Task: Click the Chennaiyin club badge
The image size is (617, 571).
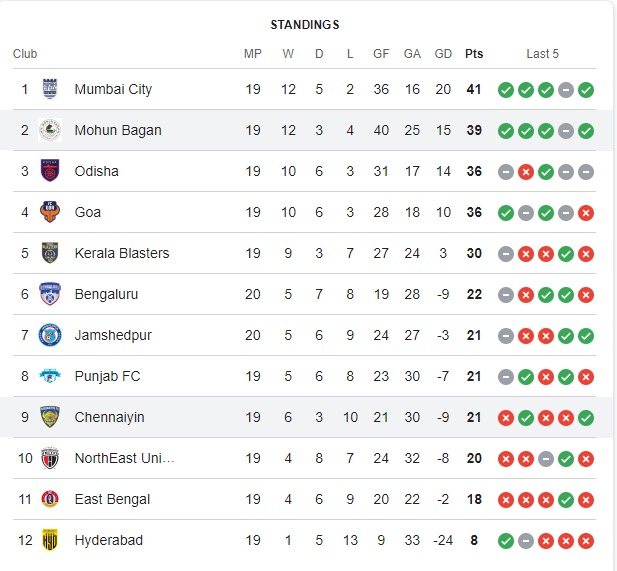Action: coord(49,417)
